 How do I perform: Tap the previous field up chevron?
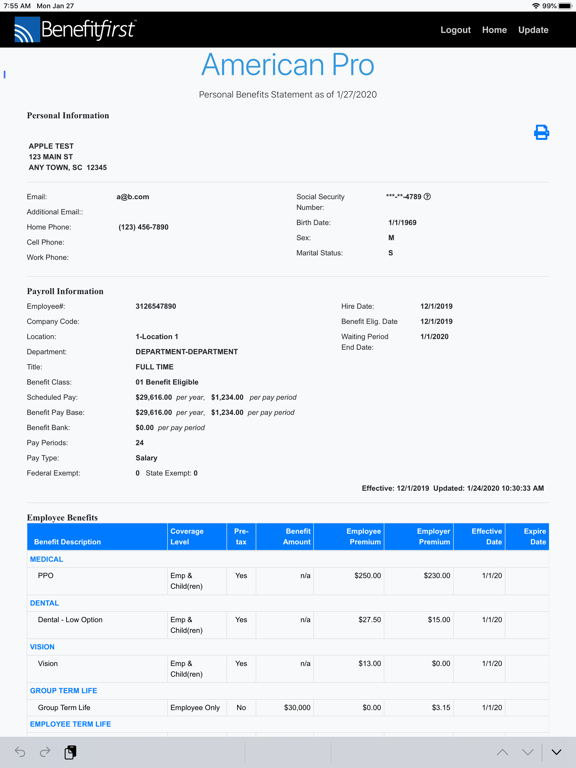[x=503, y=752]
